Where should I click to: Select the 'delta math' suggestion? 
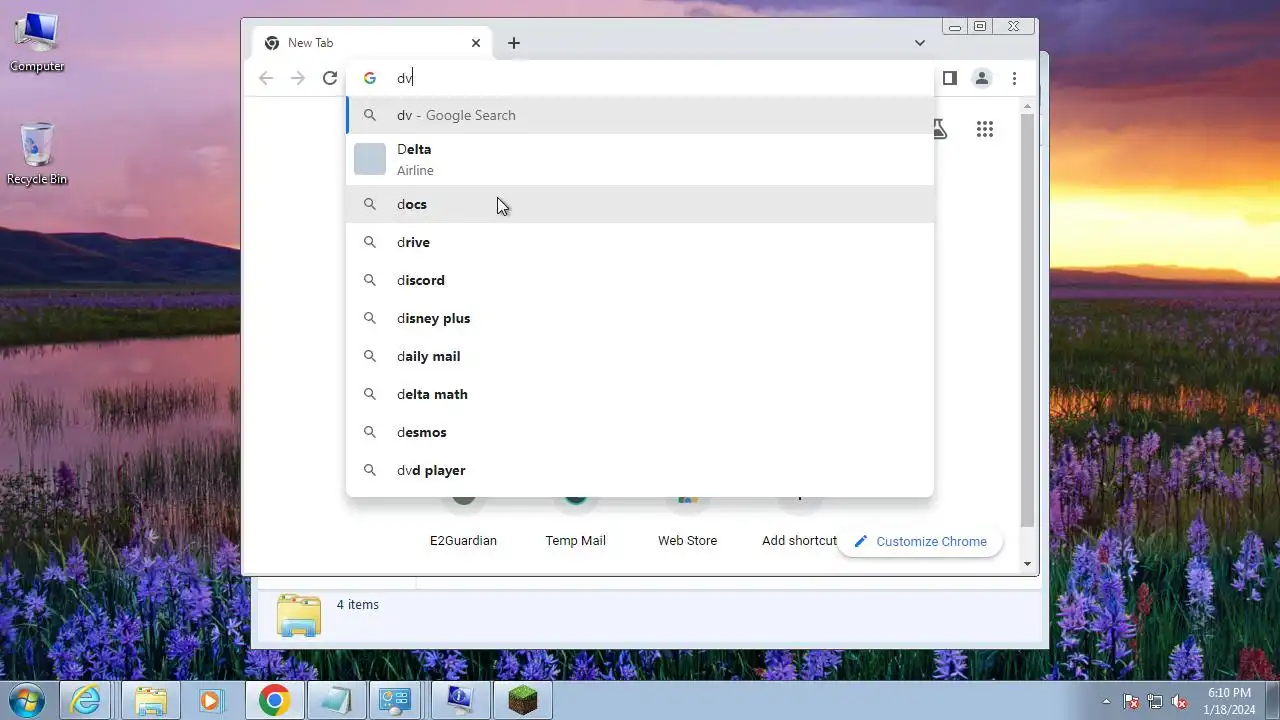click(640, 394)
